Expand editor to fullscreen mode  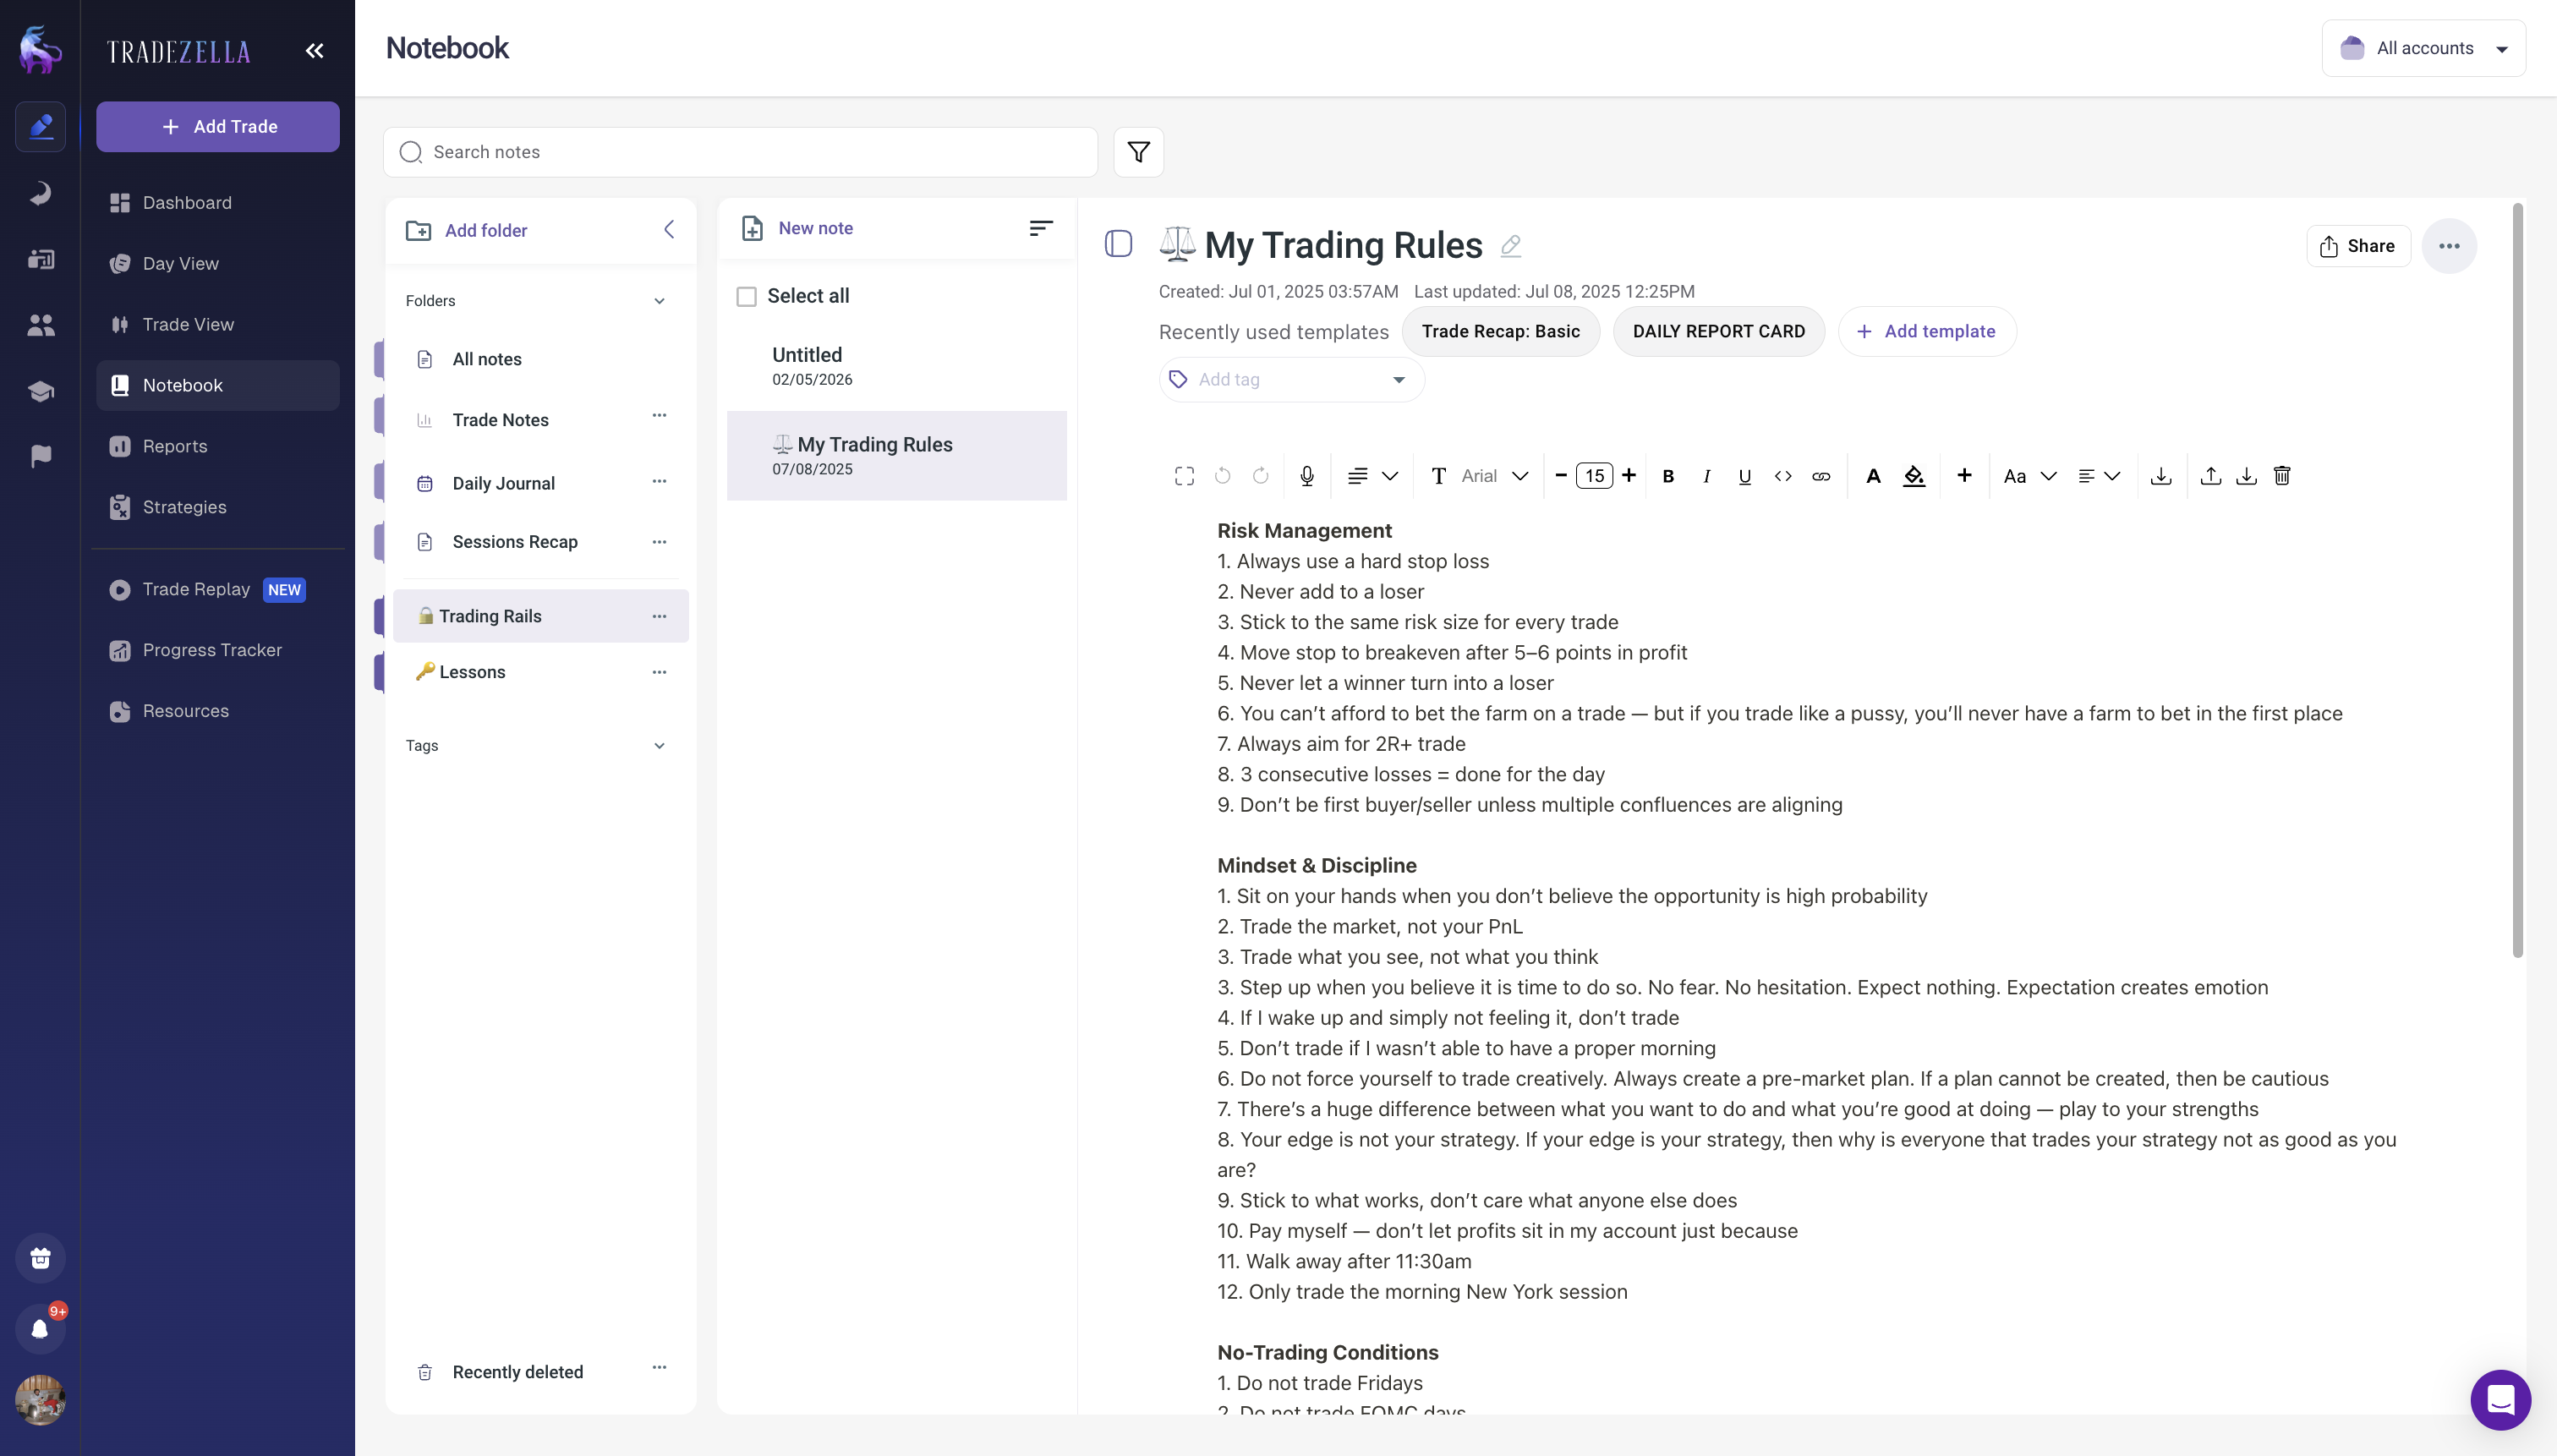[1184, 476]
